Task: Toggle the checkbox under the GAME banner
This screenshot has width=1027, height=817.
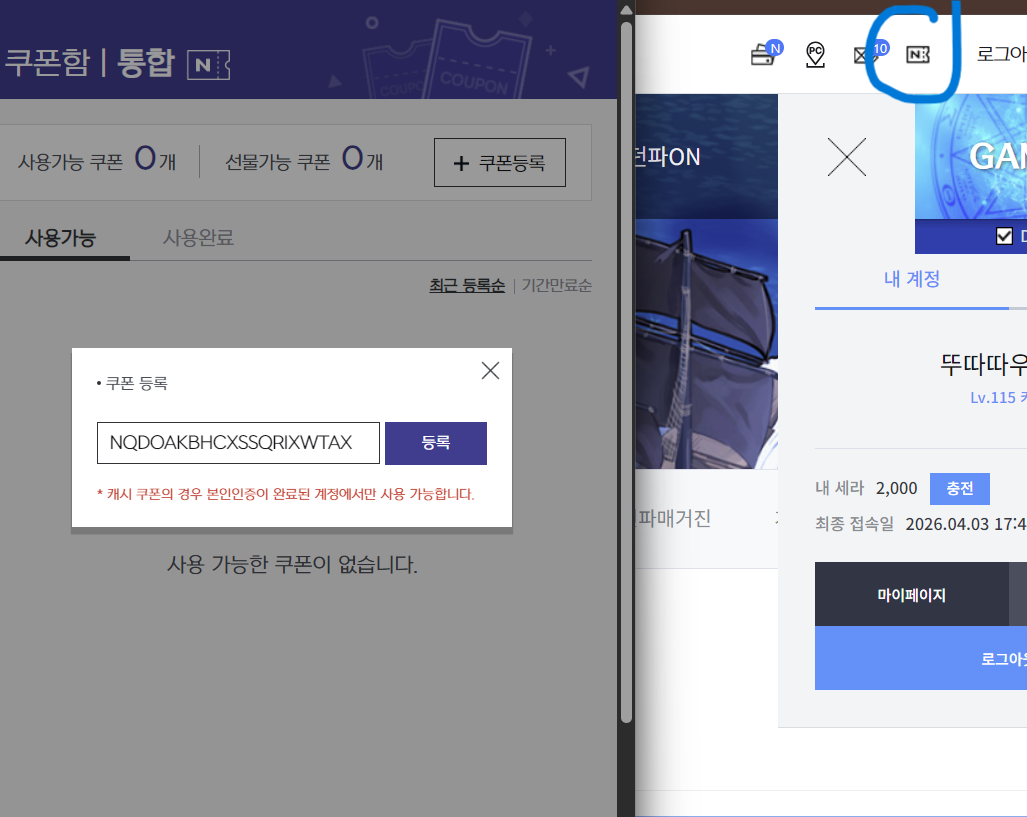Action: click(x=1004, y=236)
